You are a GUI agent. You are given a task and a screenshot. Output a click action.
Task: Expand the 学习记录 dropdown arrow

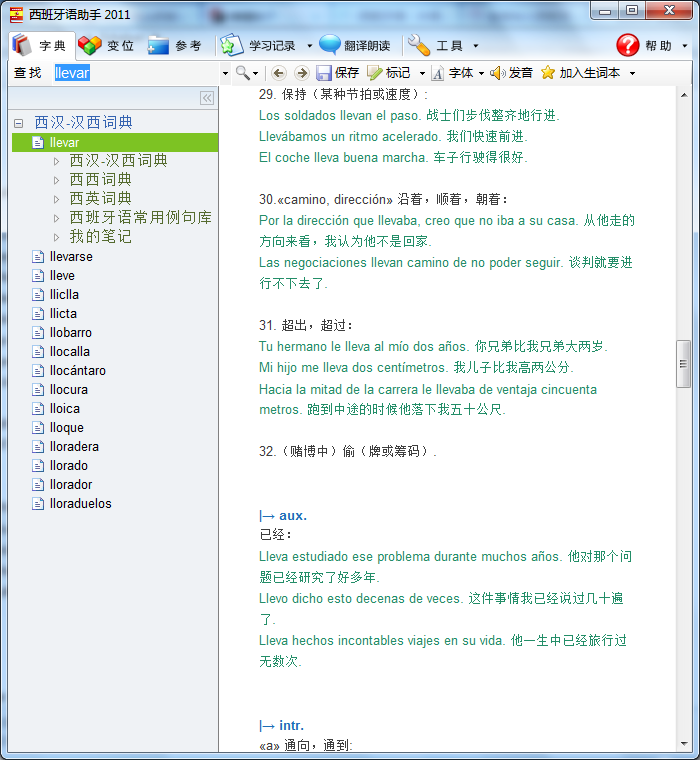[309, 46]
